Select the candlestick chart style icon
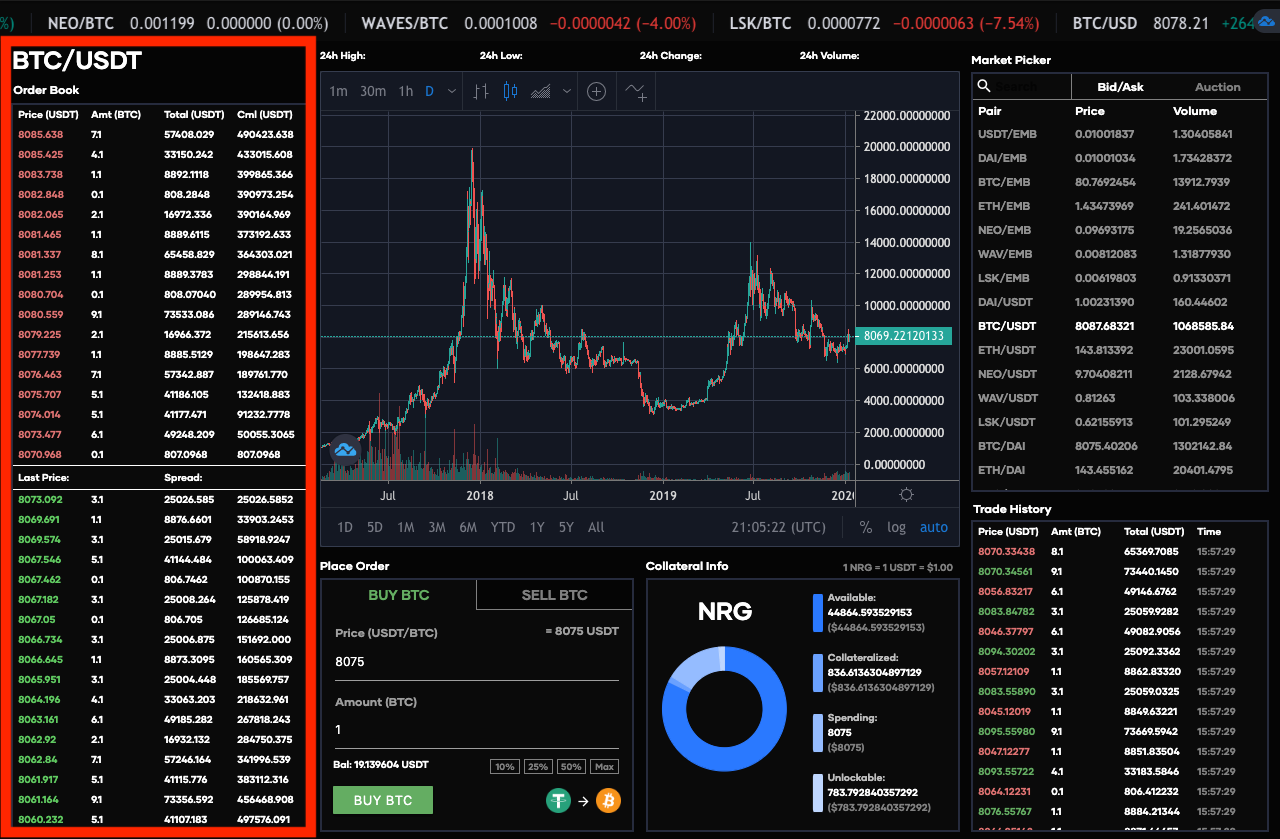The image size is (1280, 839). click(511, 91)
